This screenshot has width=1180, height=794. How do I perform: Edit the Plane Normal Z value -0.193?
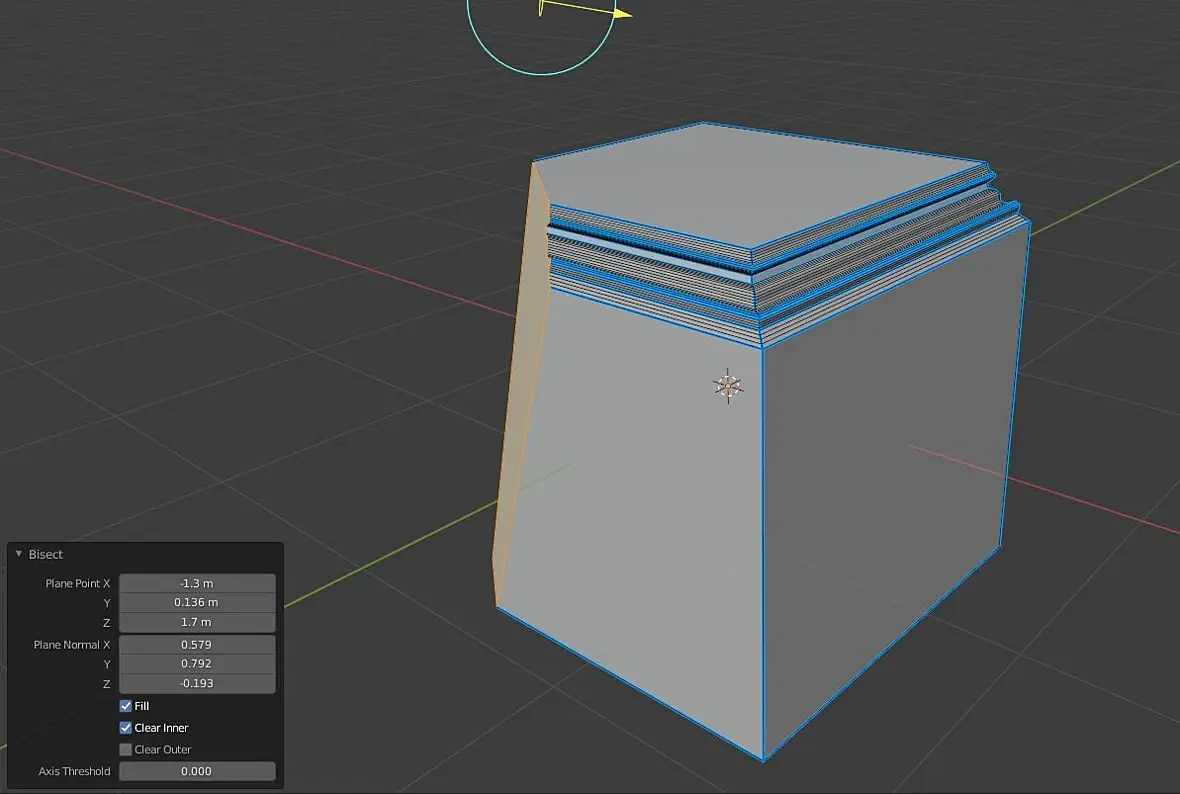(x=197, y=683)
